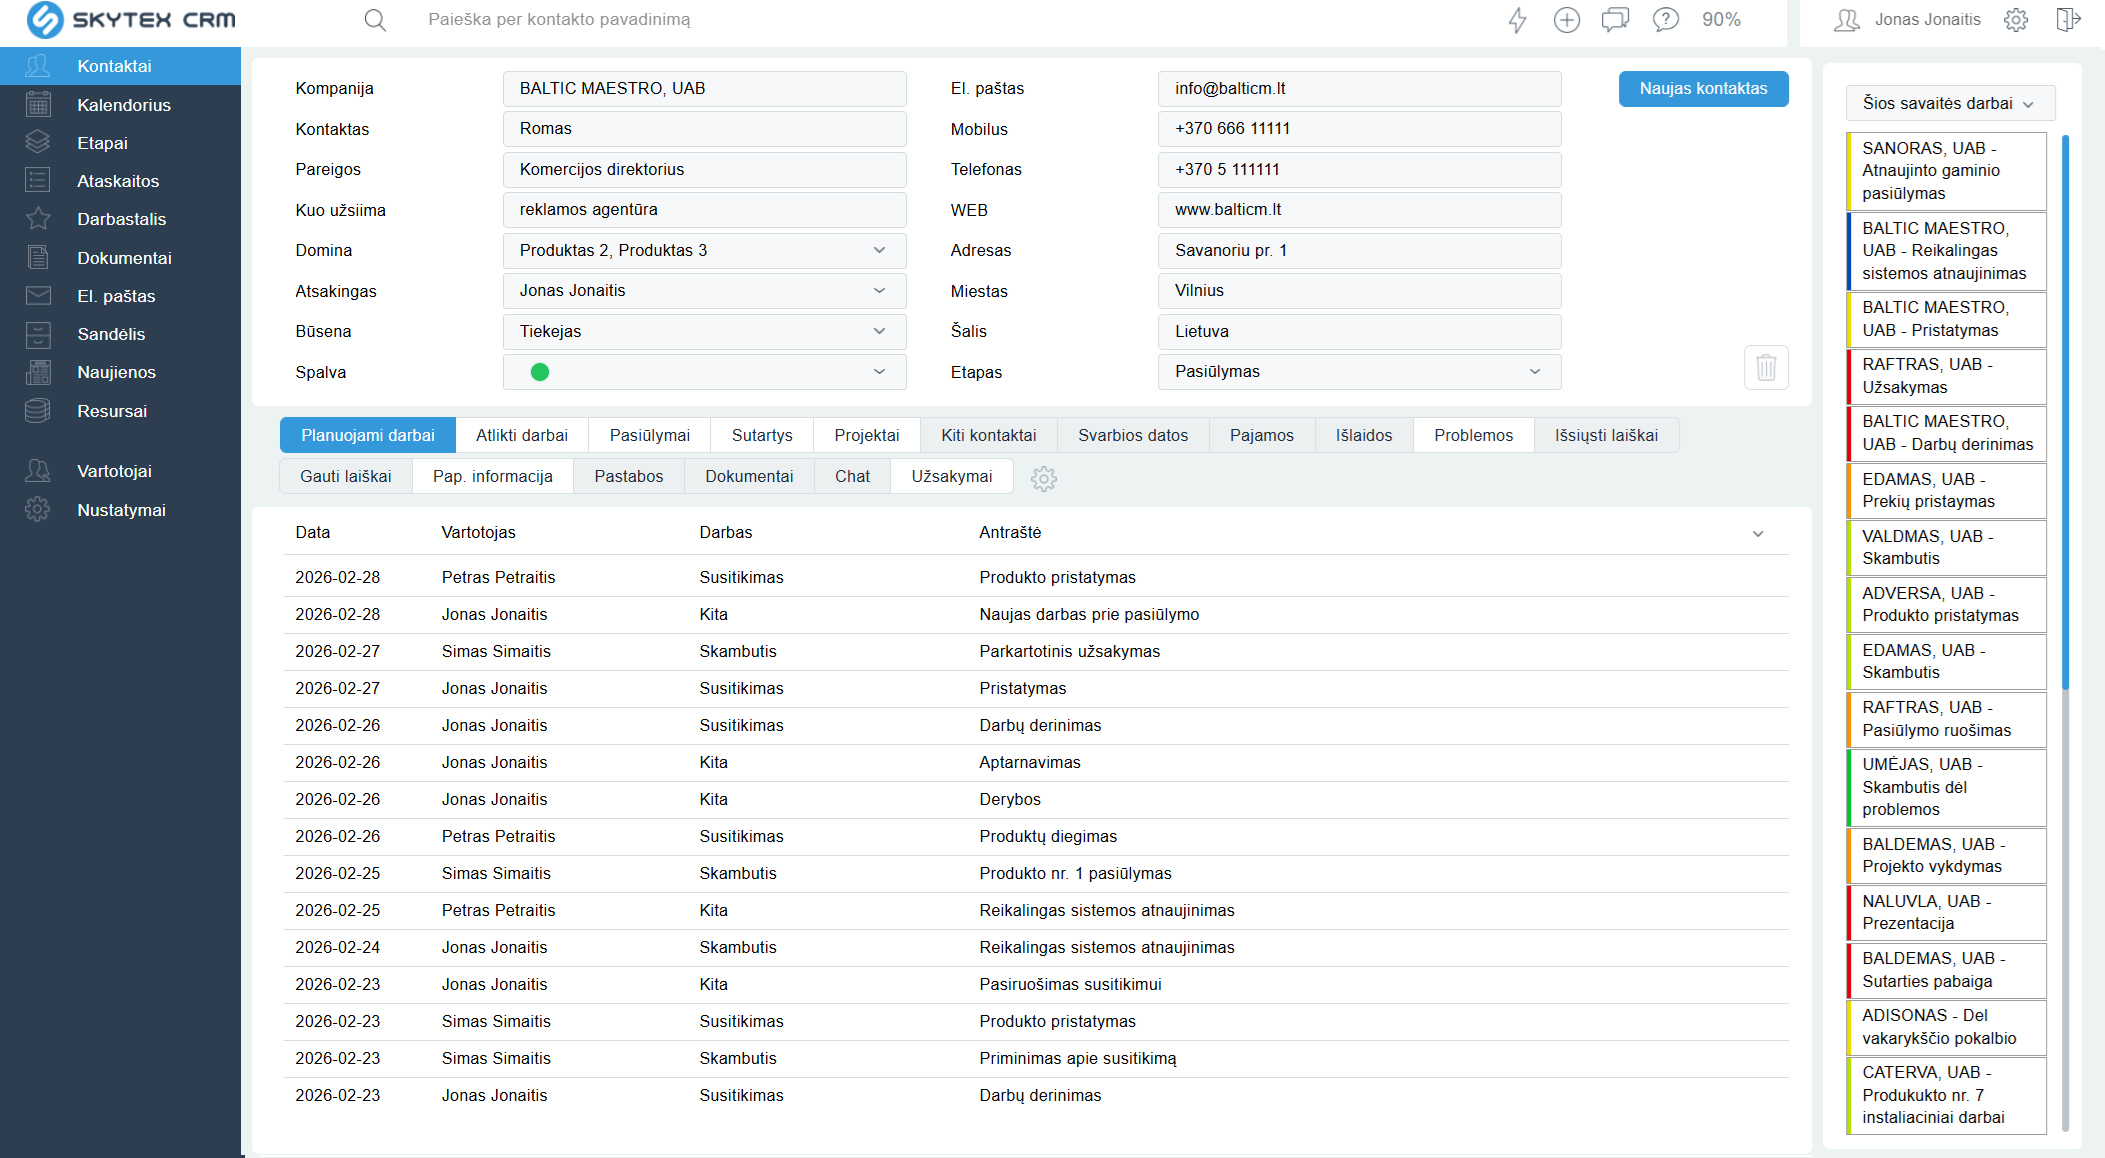This screenshot has height=1158, width=2105.
Task: Click the logout door icon
Action: [2068, 20]
